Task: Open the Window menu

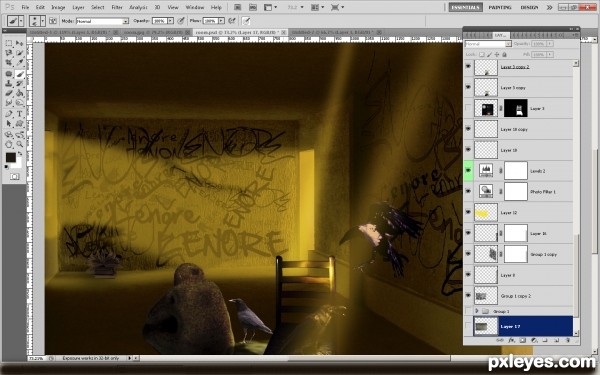Action: 194,7
